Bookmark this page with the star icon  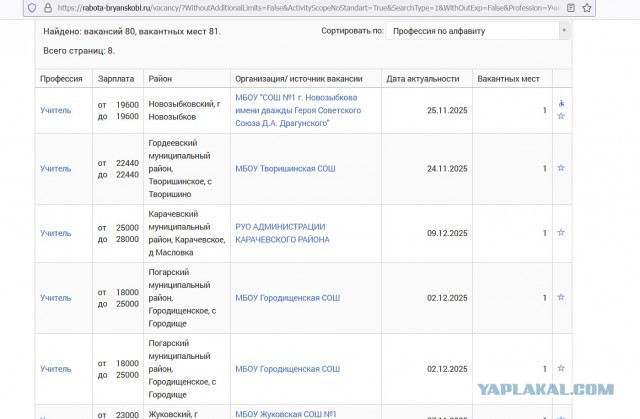coord(587,8)
